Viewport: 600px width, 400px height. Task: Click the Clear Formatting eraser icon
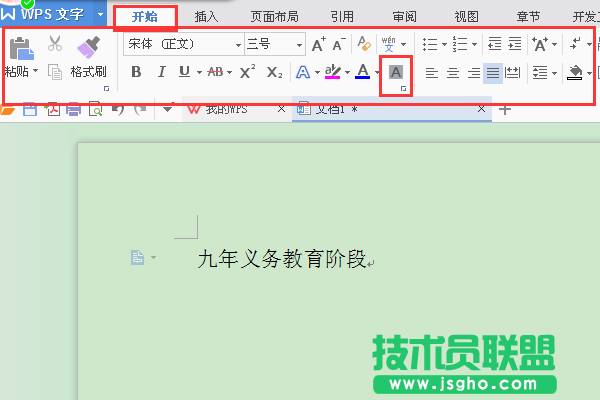point(364,44)
